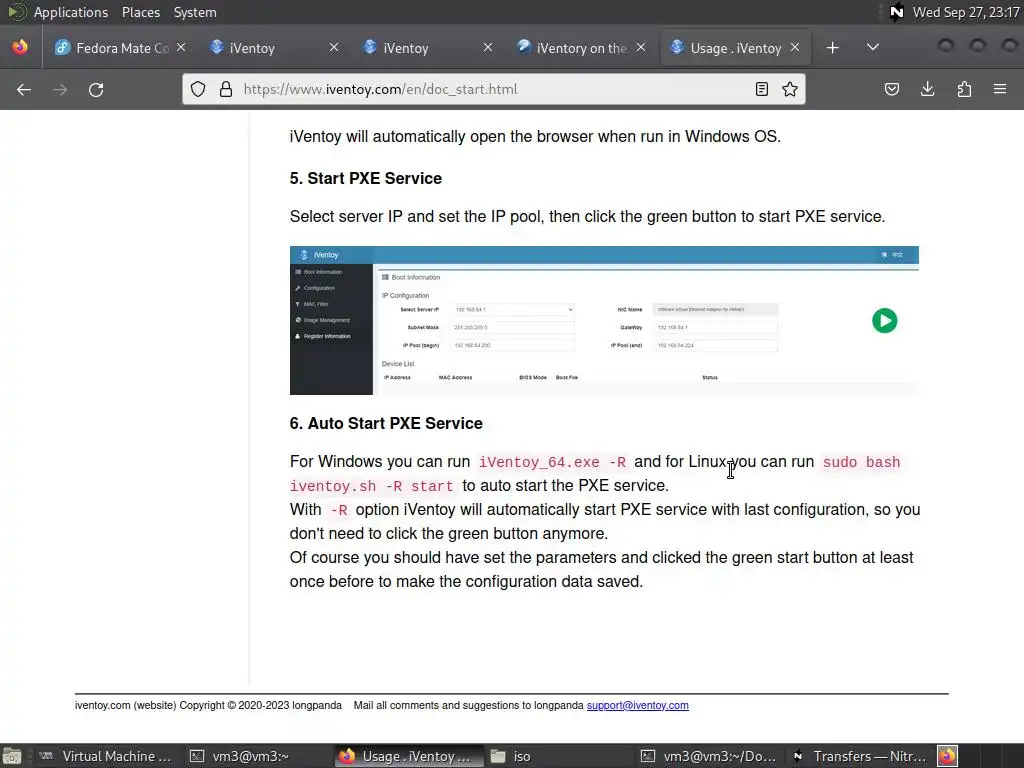Click the Nitroshare tray icon in top panel
This screenshot has width=1024, height=768.
[x=897, y=12]
